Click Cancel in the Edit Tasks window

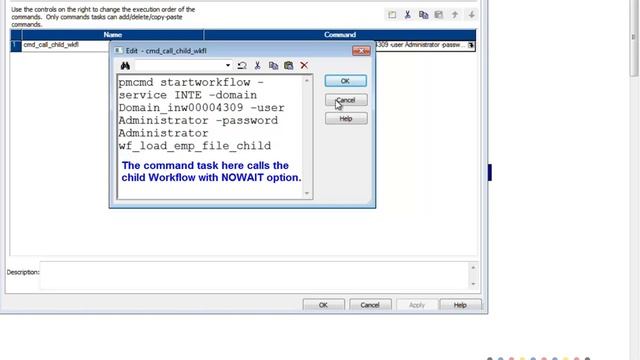click(370, 305)
